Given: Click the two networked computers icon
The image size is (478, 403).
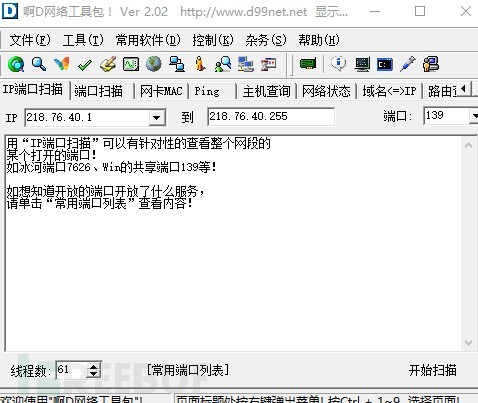Looking at the screenshot, I should point(177,64).
